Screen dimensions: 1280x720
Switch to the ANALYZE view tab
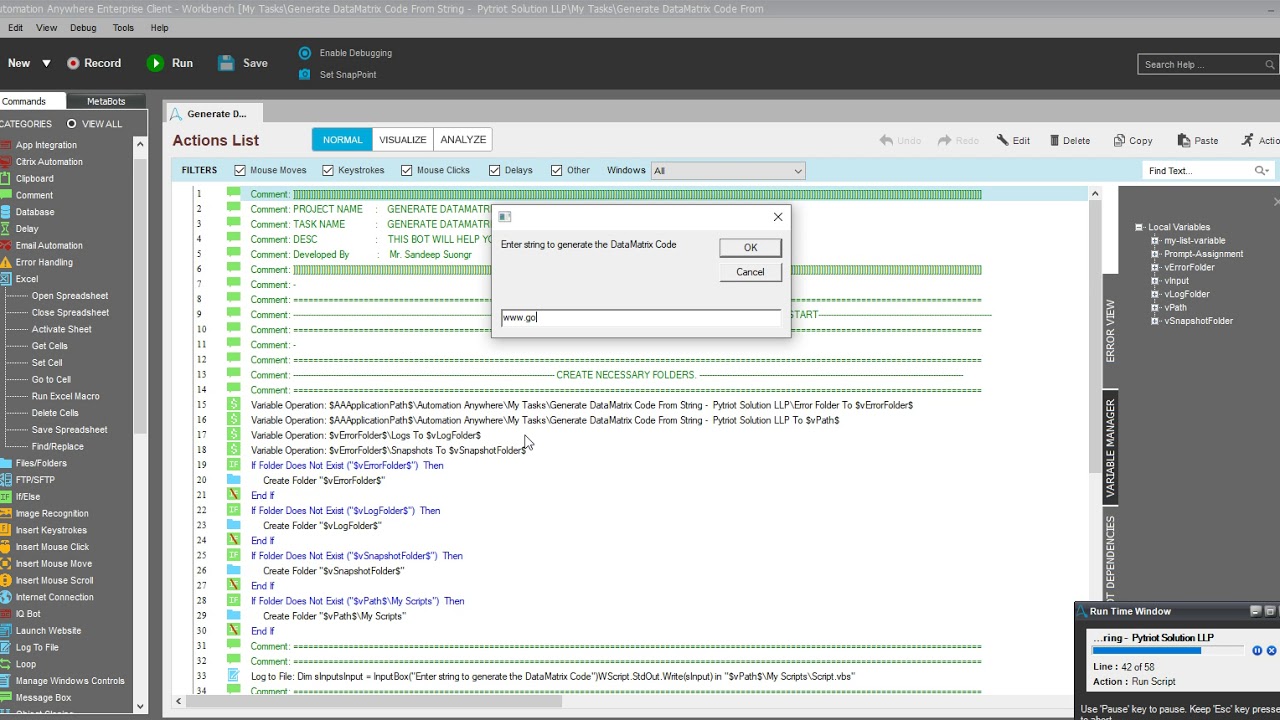tap(463, 140)
